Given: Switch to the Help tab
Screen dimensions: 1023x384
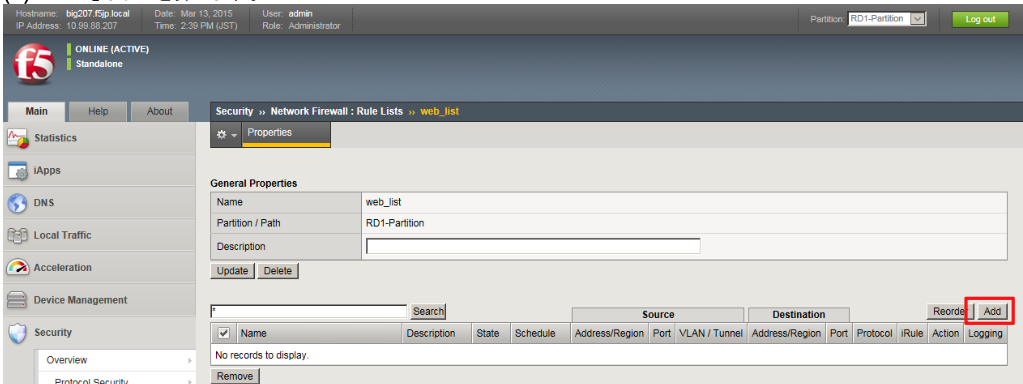Looking at the screenshot, I should pyautogui.click(x=98, y=111).
